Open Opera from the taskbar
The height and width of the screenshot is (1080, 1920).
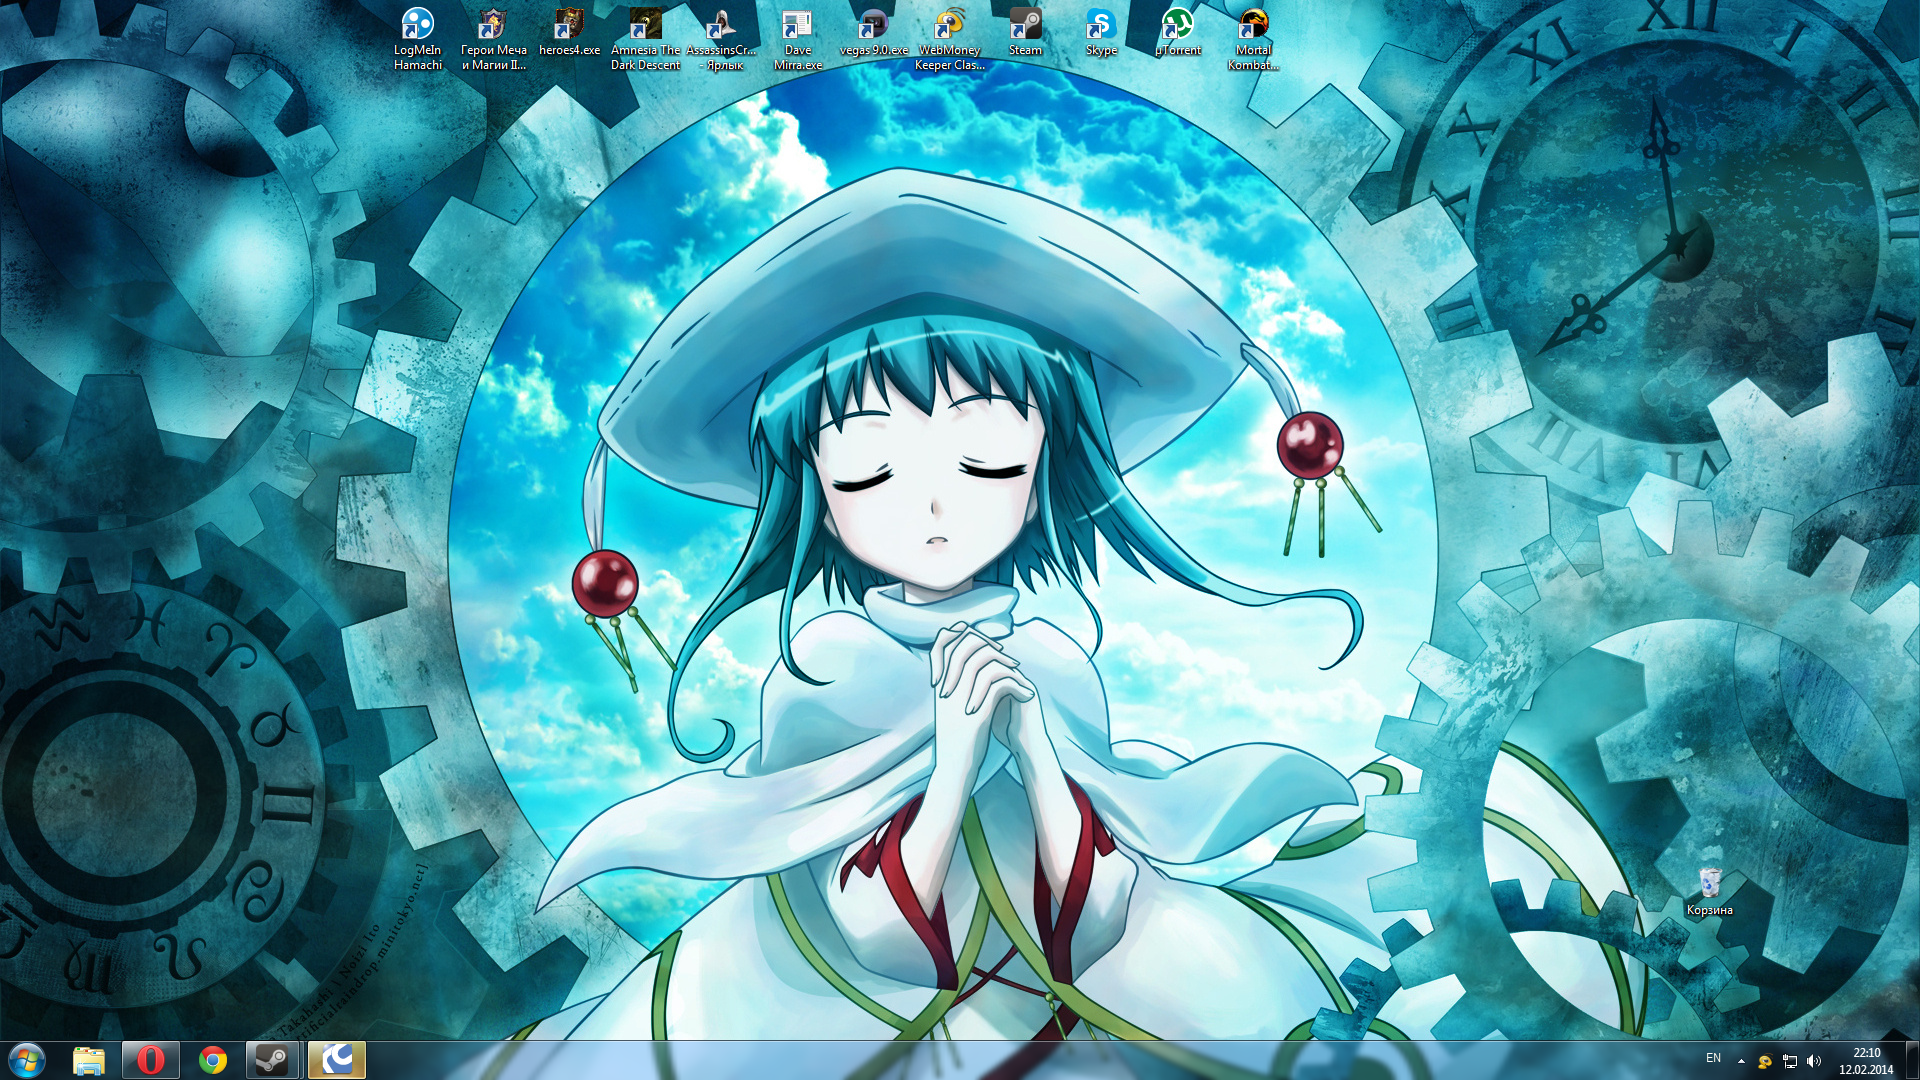[x=151, y=1060]
